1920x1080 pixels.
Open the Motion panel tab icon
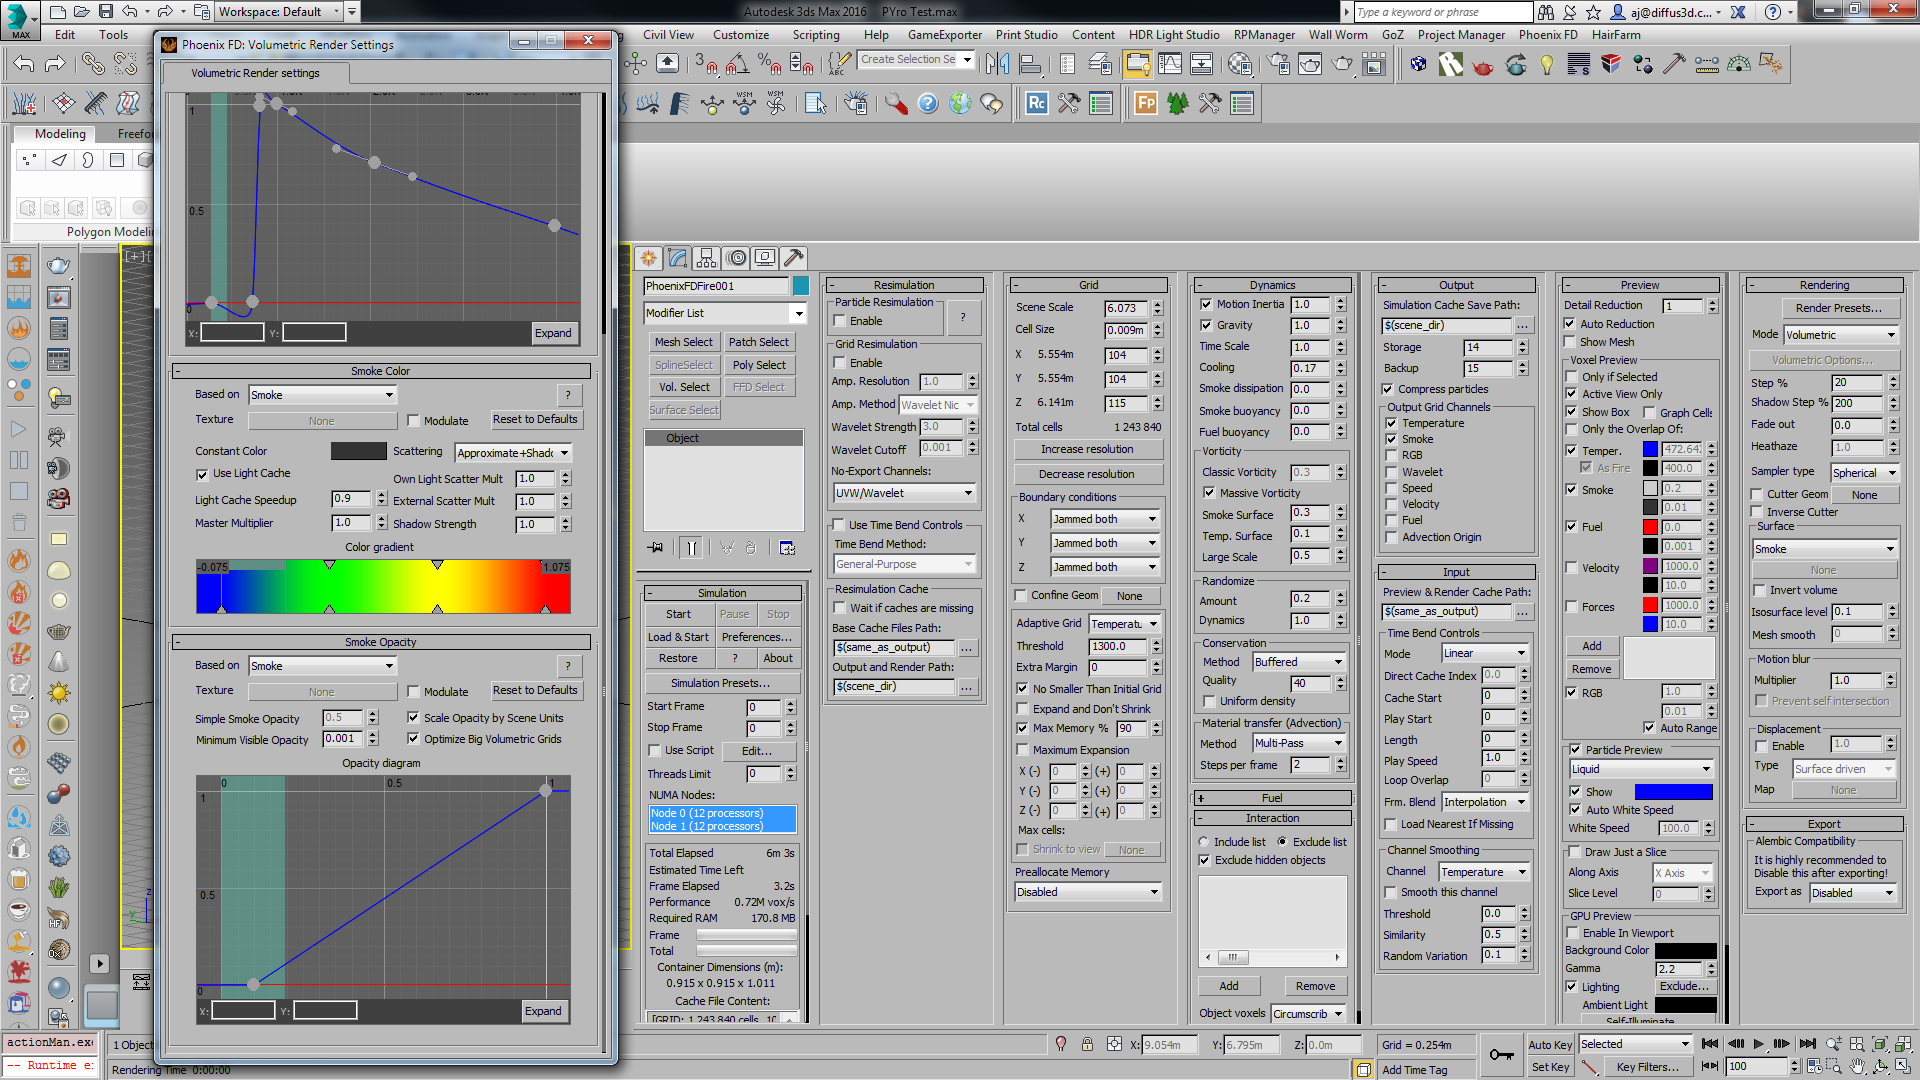click(x=737, y=258)
